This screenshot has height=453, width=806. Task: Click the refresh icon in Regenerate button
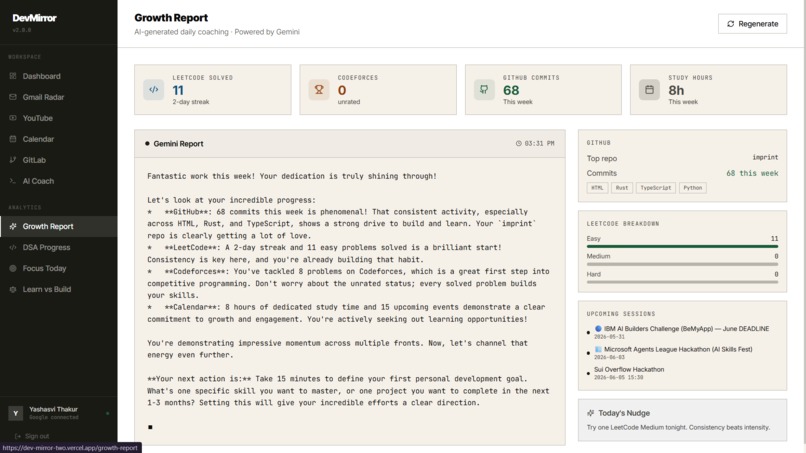click(730, 24)
